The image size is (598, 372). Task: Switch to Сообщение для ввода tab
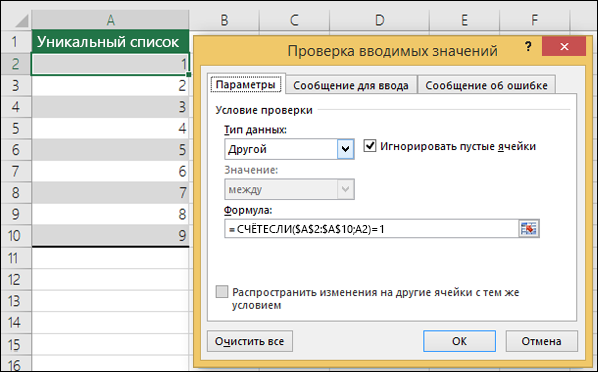351,85
